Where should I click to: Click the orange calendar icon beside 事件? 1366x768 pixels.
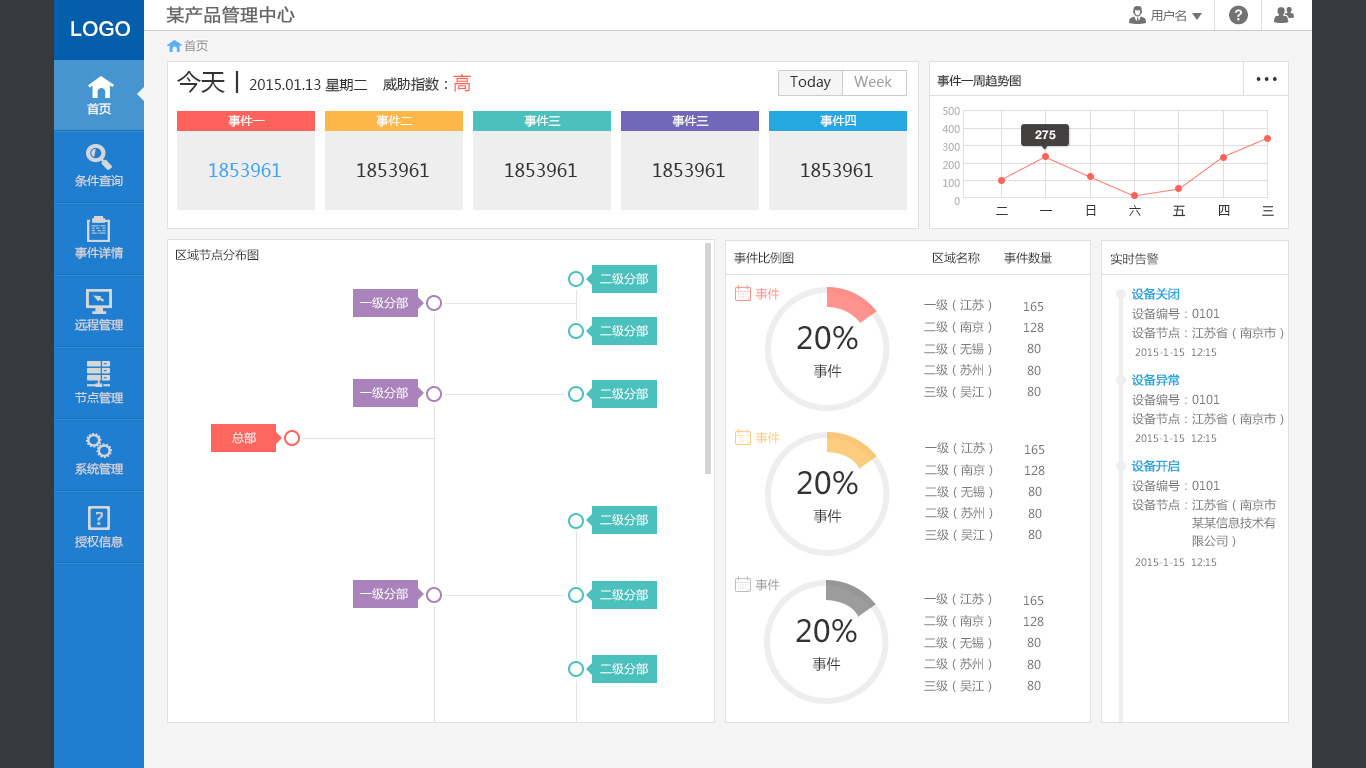(x=742, y=437)
